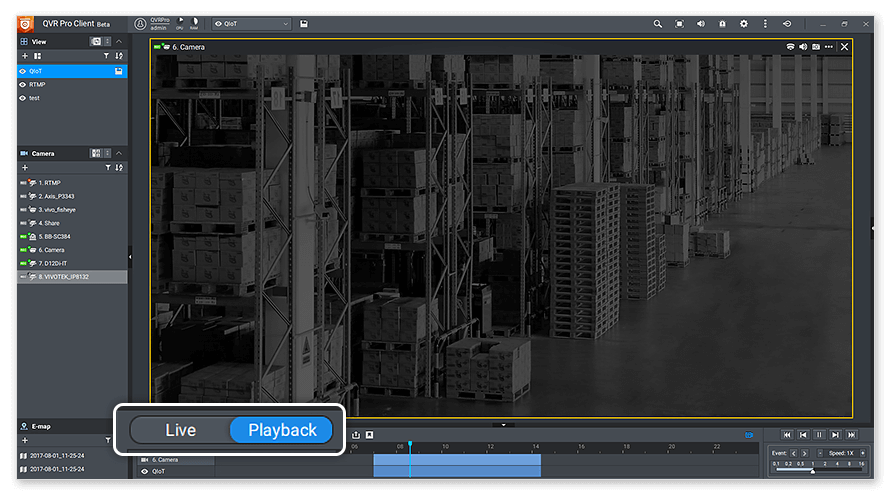The height and width of the screenshot is (495, 890).
Task: Select 8. VIVOTEK_IP8132 in camera list
Action: [x=64, y=276]
